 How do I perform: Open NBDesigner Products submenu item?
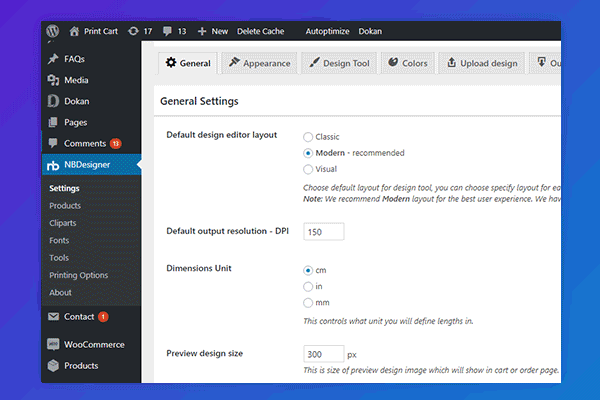tap(65, 206)
